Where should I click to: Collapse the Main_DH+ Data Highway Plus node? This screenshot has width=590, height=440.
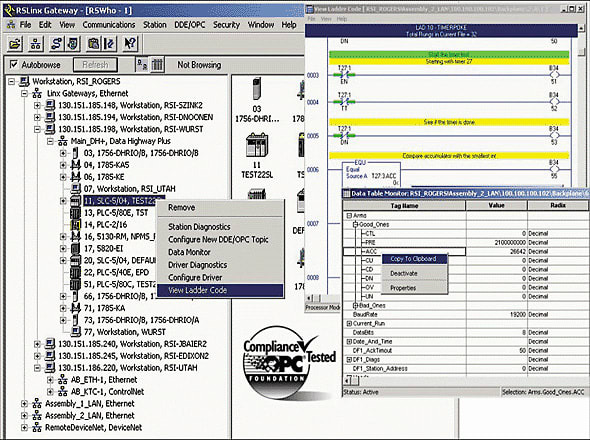pyautogui.click(x=50, y=142)
